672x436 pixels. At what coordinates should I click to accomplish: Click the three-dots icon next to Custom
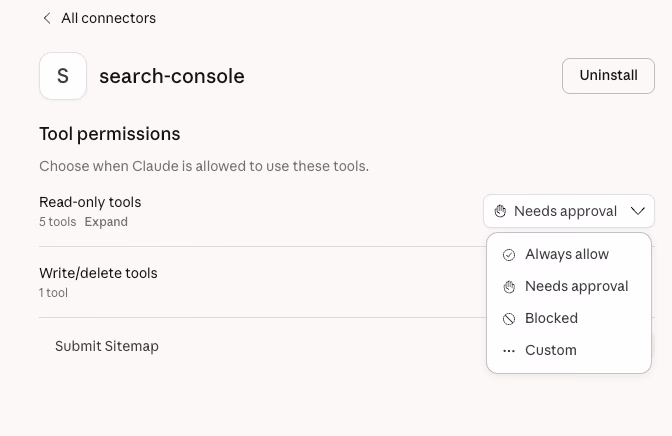click(509, 351)
